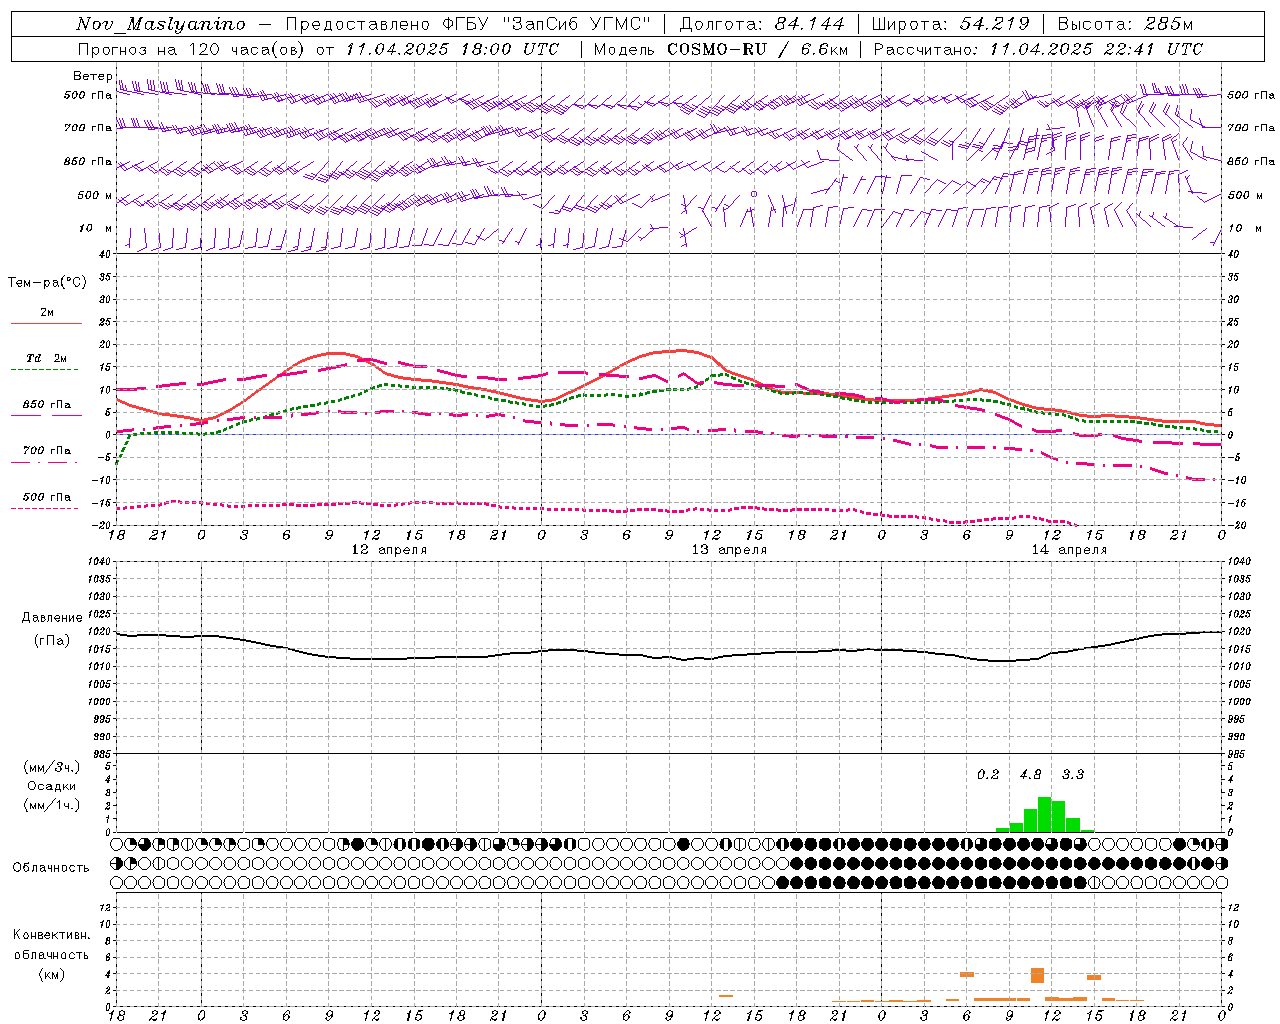Click the '(мм/3ч.)' precipitation unit label

[x=52, y=767]
